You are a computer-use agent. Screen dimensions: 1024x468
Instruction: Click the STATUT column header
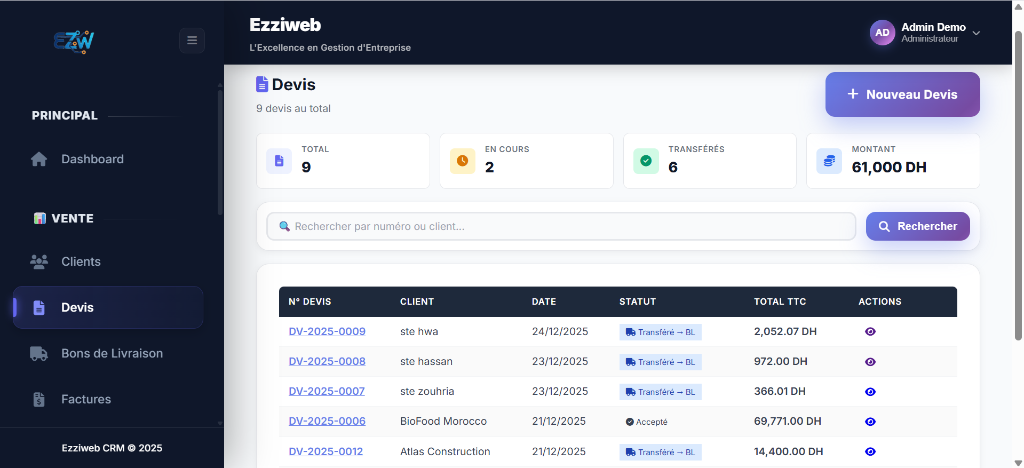637,302
